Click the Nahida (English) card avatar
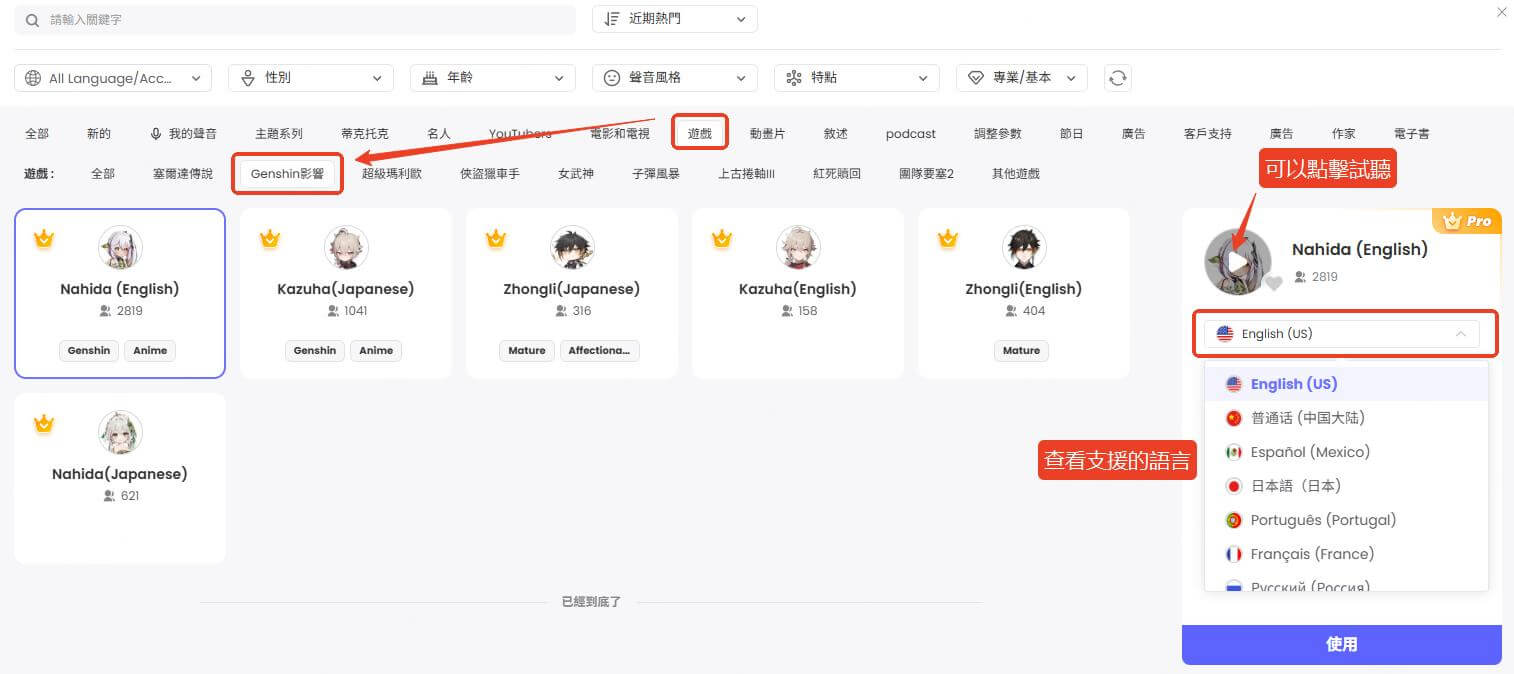Screen dimensions: 1514x674 point(120,248)
